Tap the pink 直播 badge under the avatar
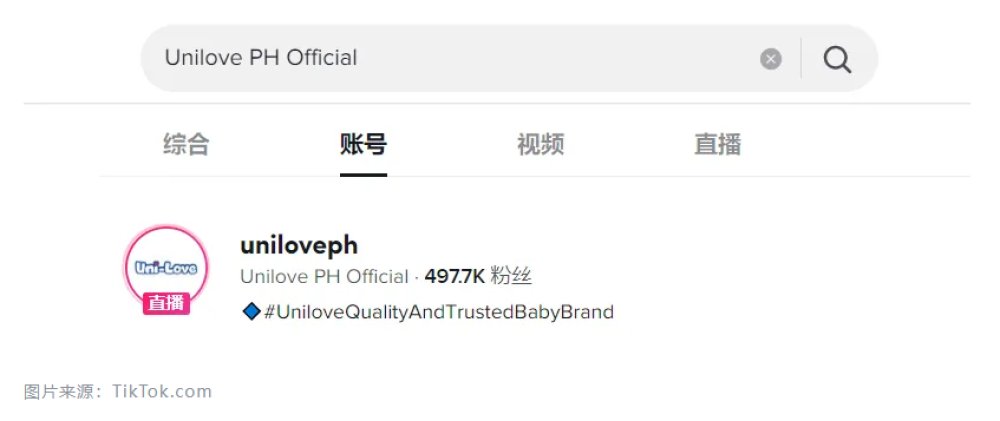Viewport: 1000px width, 421px height. pyautogui.click(x=166, y=304)
